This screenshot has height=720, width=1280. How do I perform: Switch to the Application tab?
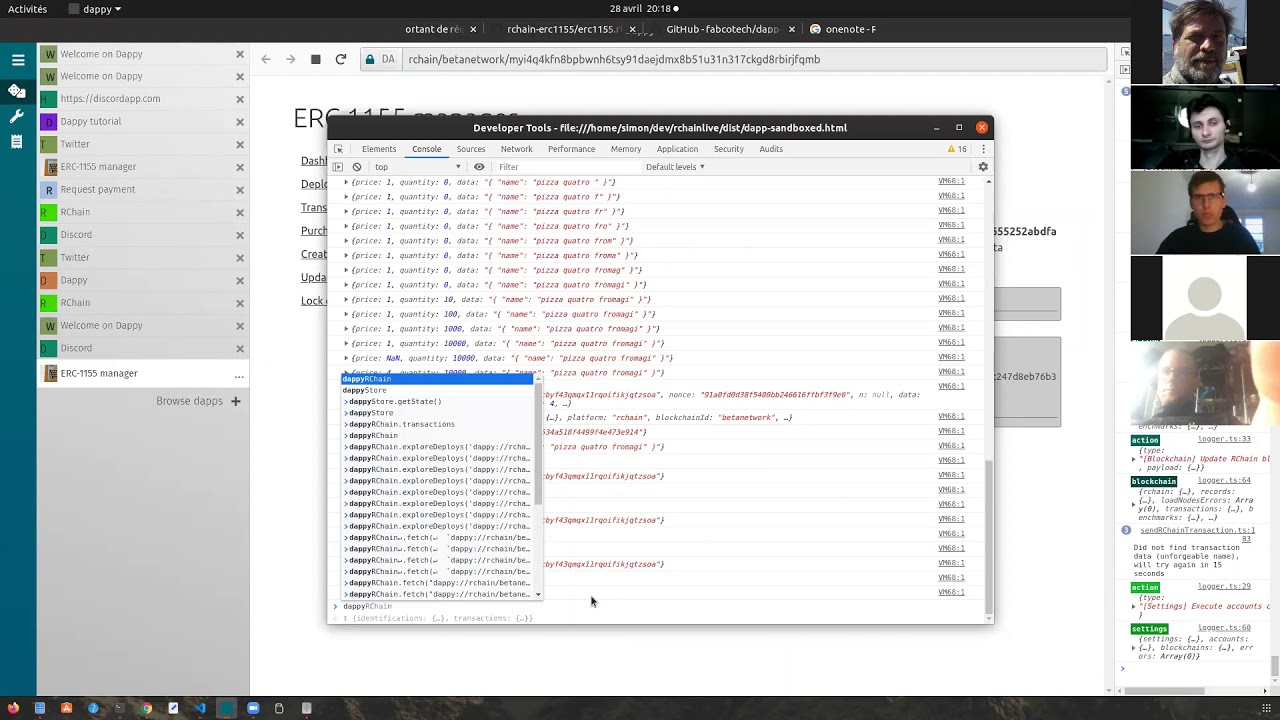(677, 149)
